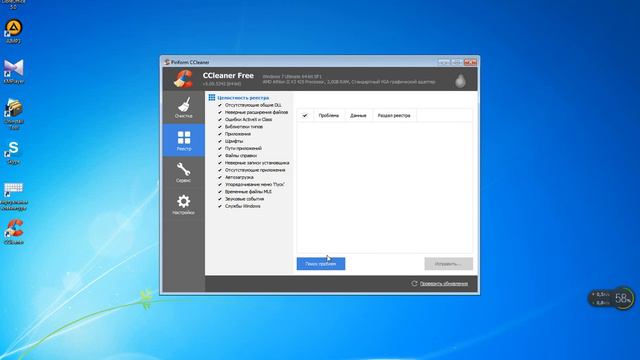Screen dimensions: 640x360
Task: Toggle Неверные расширения файлов checkbox
Action: (x=220, y=112)
